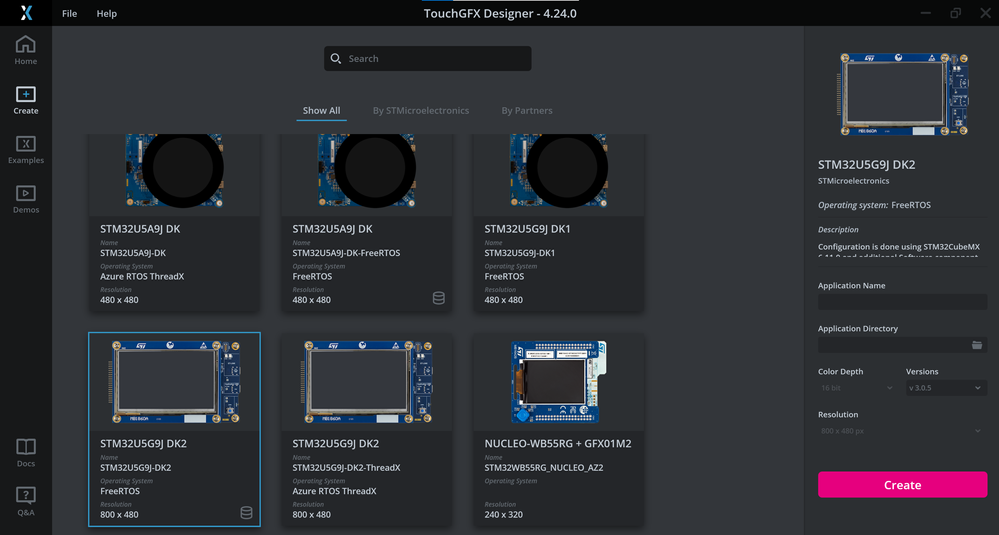Click Operating system FreeRTOS text in details
Screen dimensions: 999x535
(x=874, y=205)
